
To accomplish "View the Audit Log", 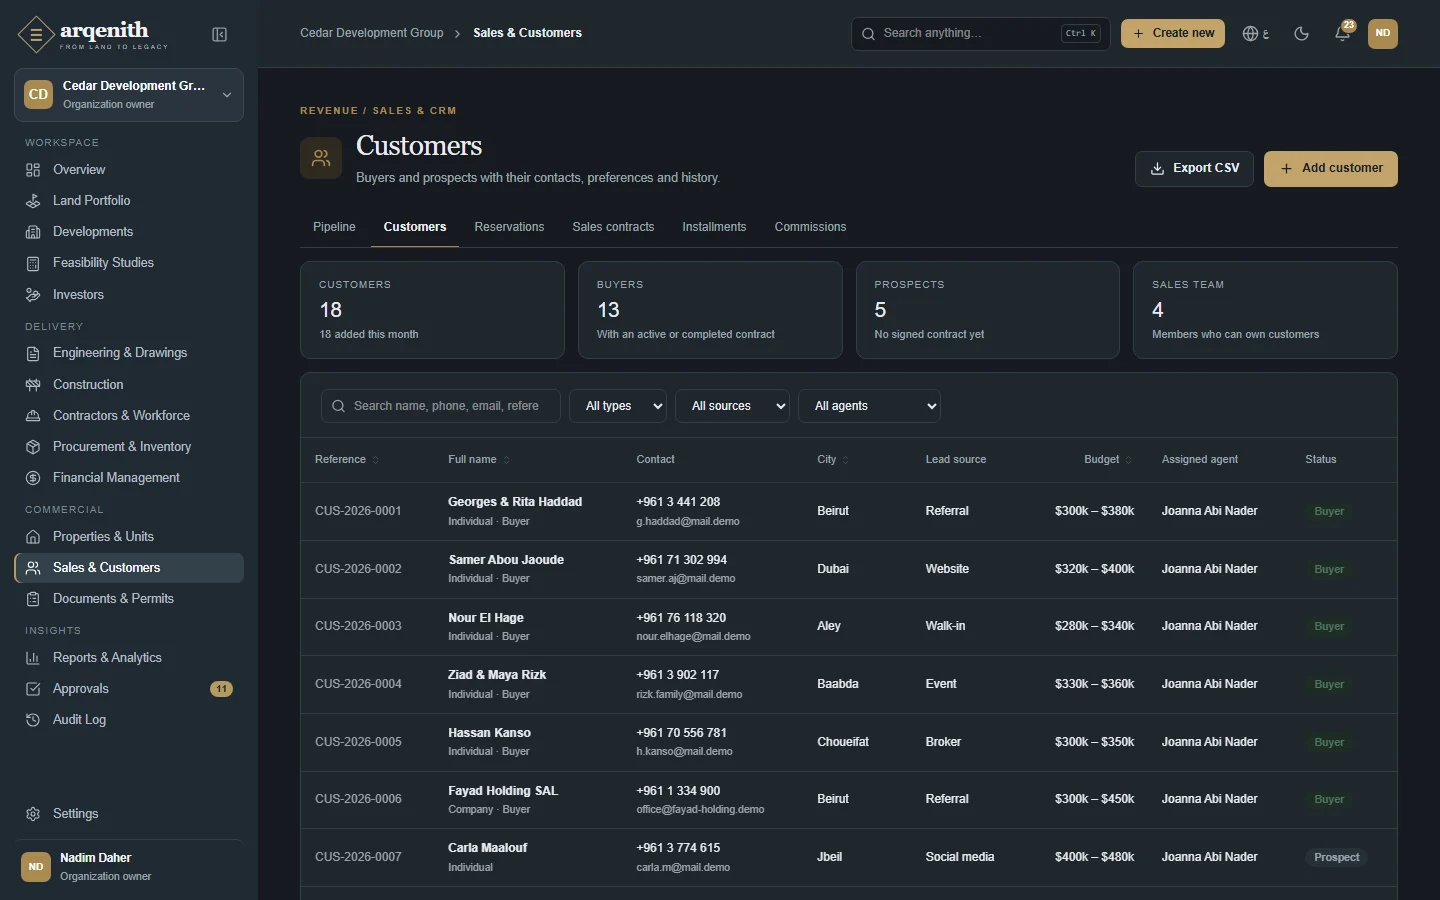I will point(129,720).
